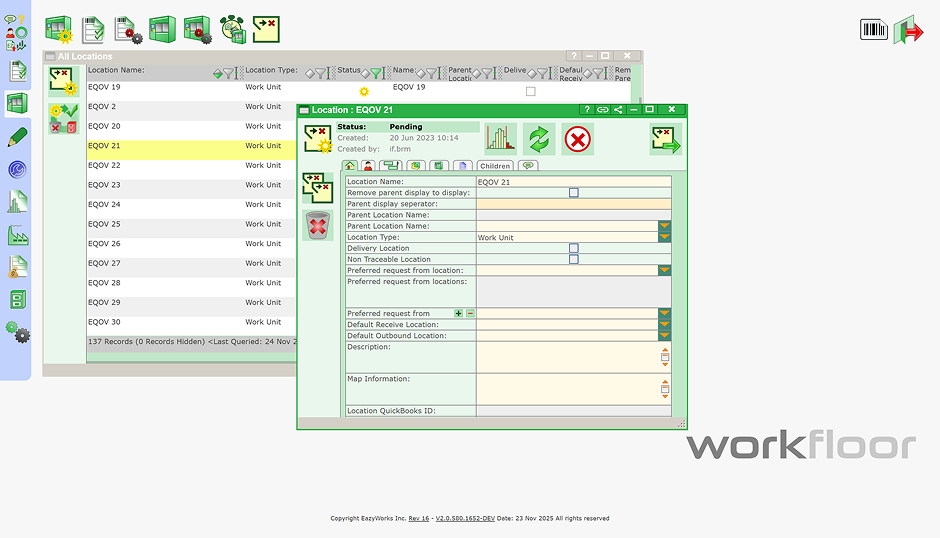Screen dimensions: 940x538
Task: Open the Preferred request from add/remove dropdown
Action: pos(664,313)
